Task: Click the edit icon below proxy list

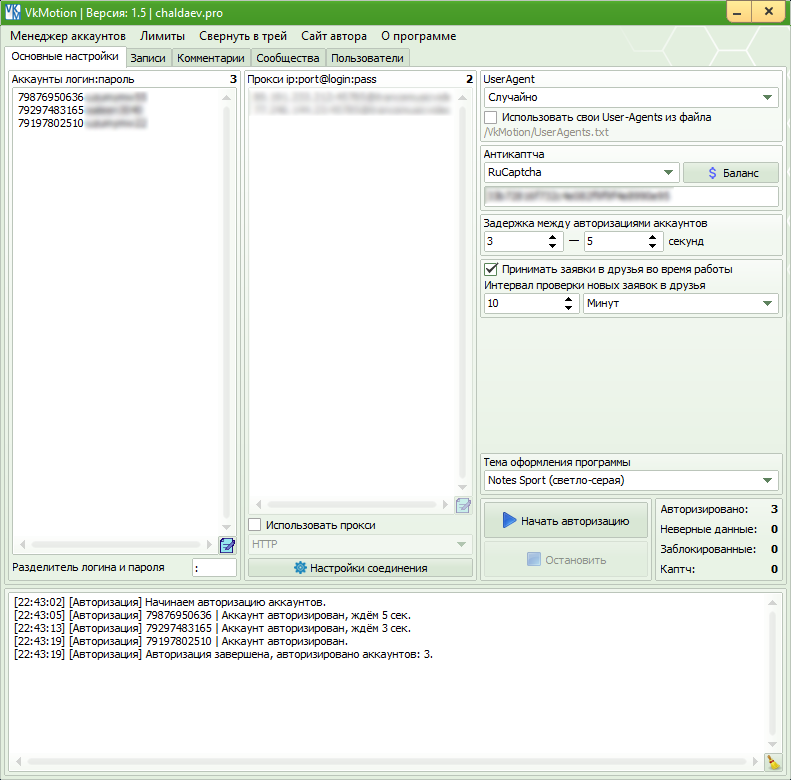Action: pos(462,505)
